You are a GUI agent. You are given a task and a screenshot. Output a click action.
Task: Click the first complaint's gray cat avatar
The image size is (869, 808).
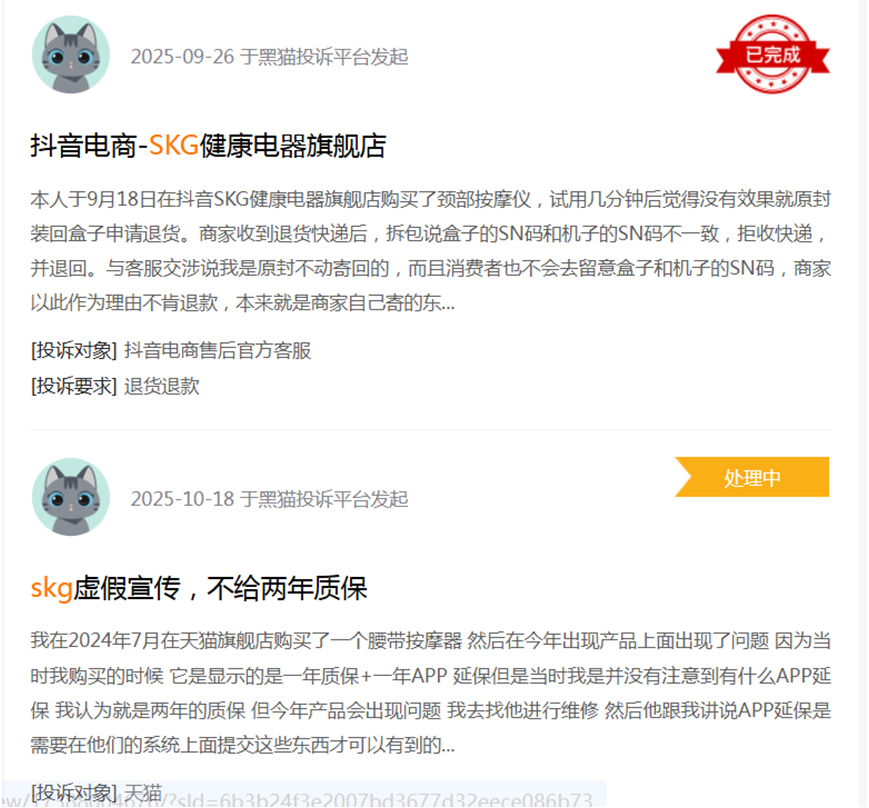tap(71, 54)
